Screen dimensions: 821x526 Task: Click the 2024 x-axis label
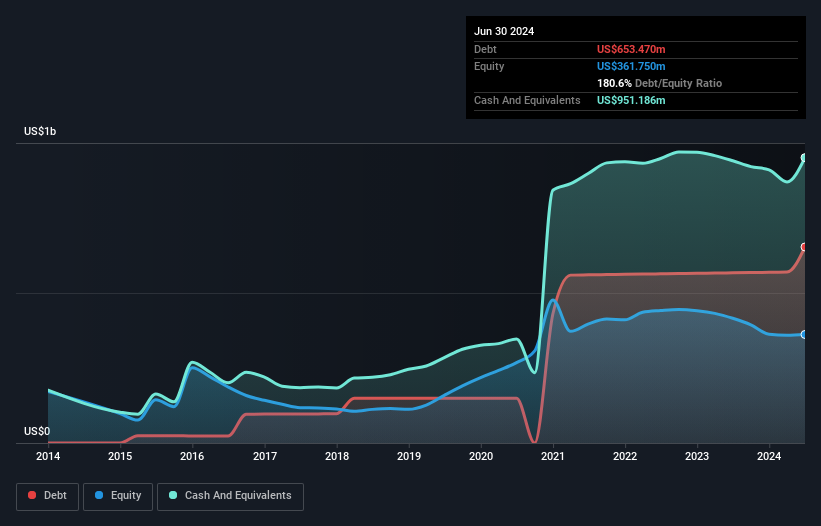[x=769, y=456]
